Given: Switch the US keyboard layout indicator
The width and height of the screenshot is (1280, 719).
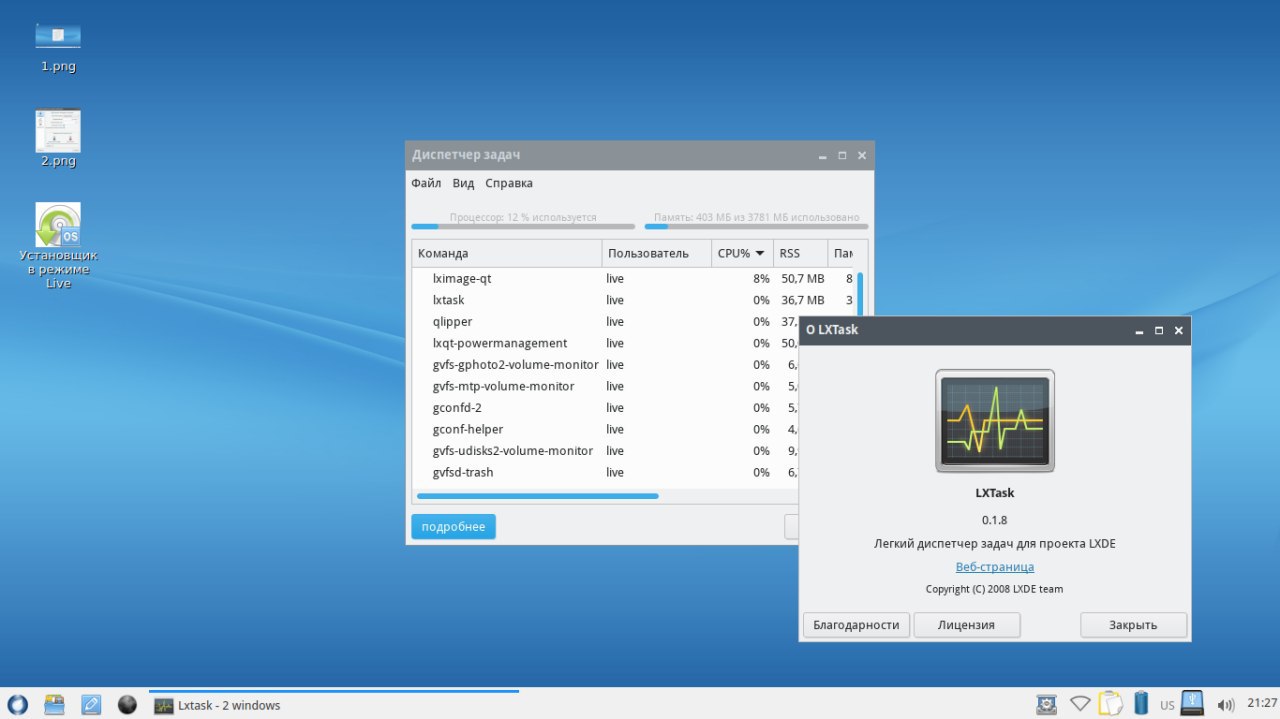Looking at the screenshot, I should pyautogui.click(x=1167, y=706).
